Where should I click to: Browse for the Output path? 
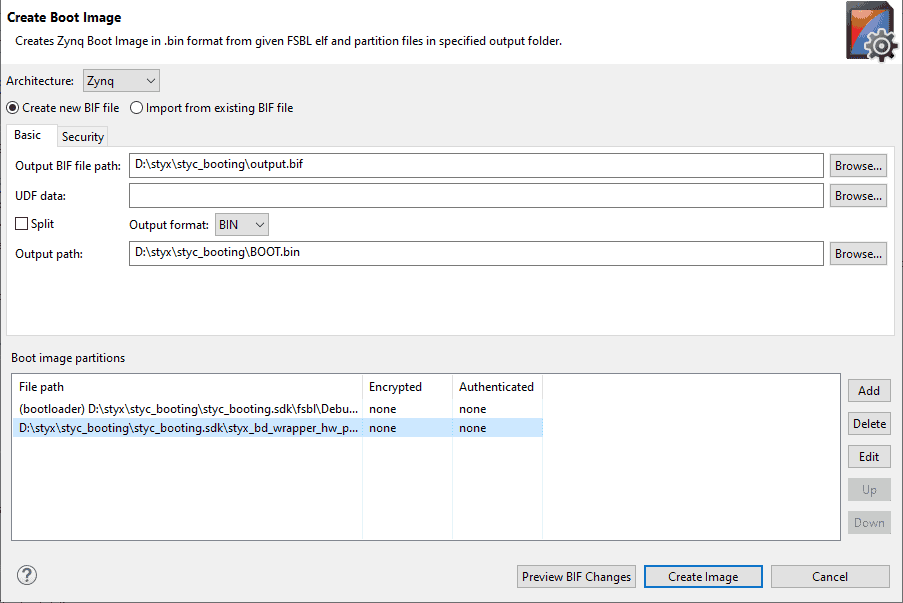tap(858, 254)
